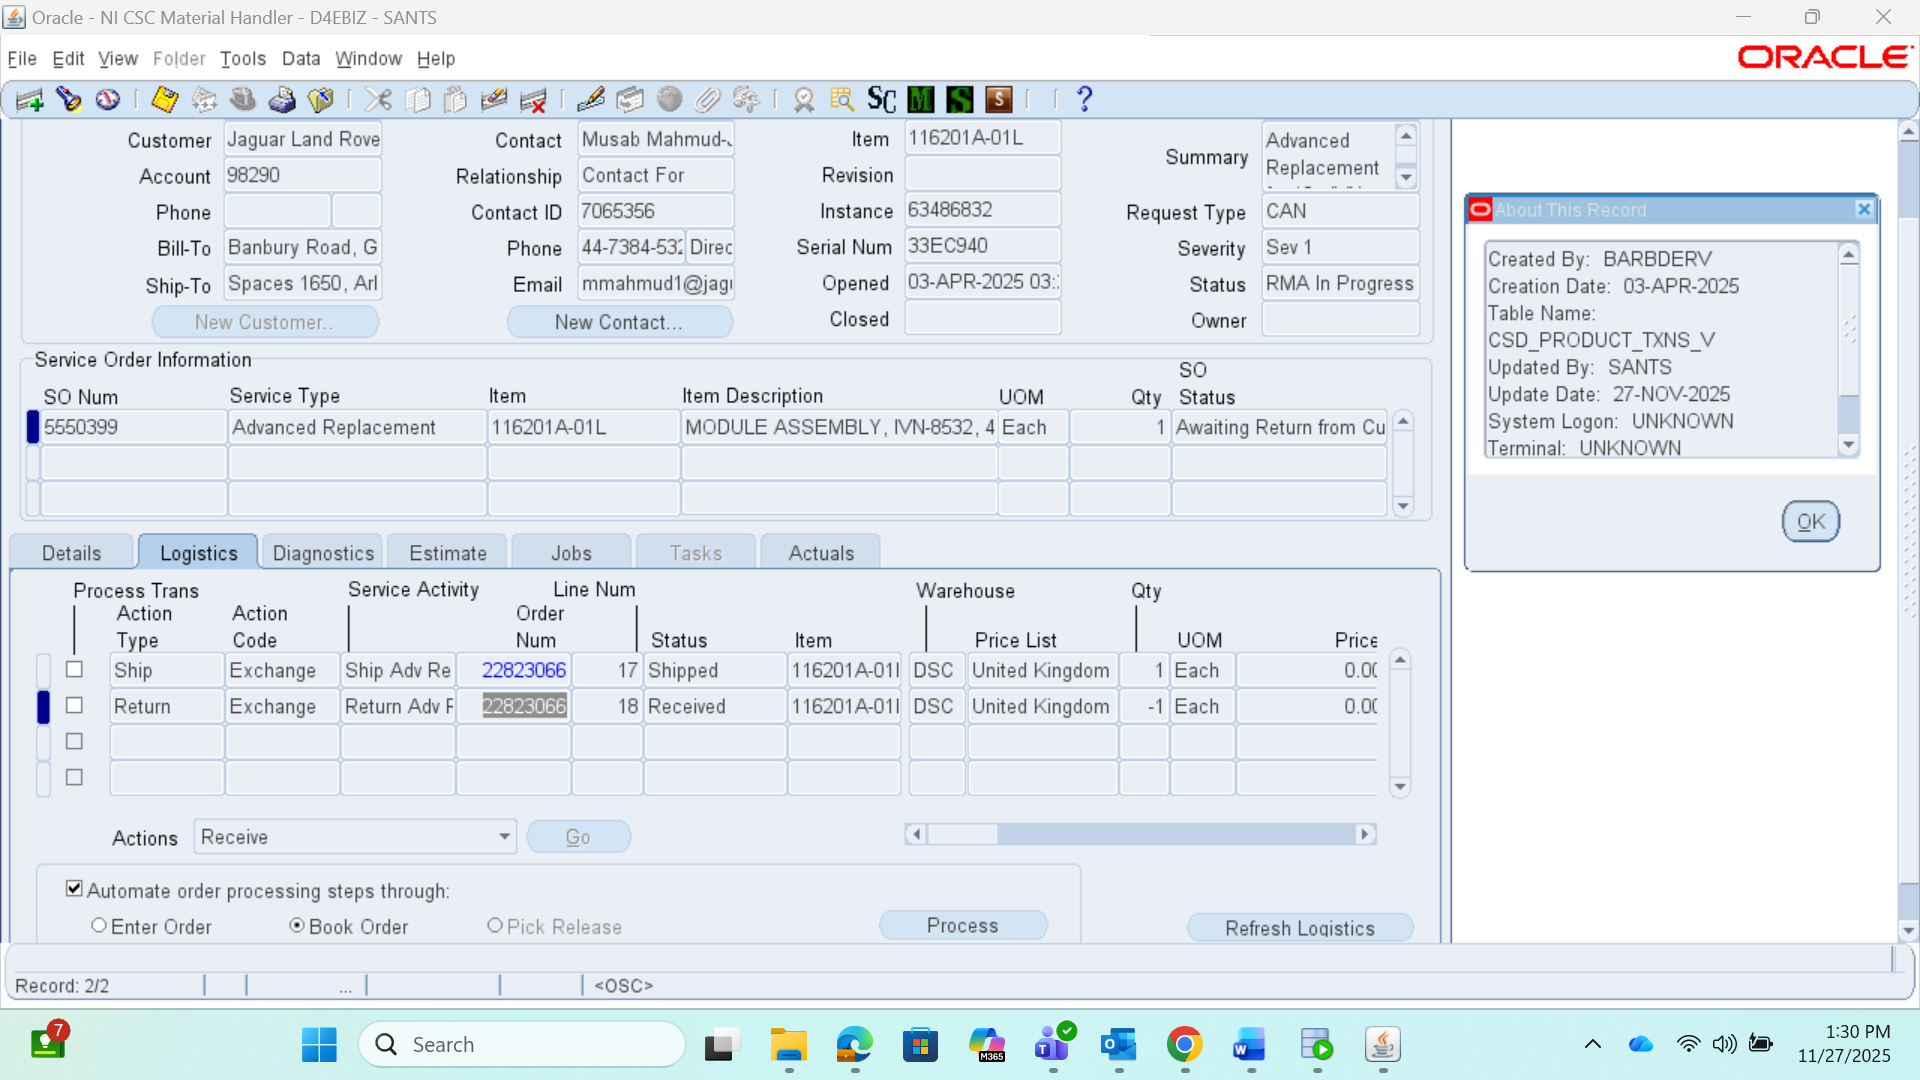Click the SC toolbar icon

tap(881, 99)
